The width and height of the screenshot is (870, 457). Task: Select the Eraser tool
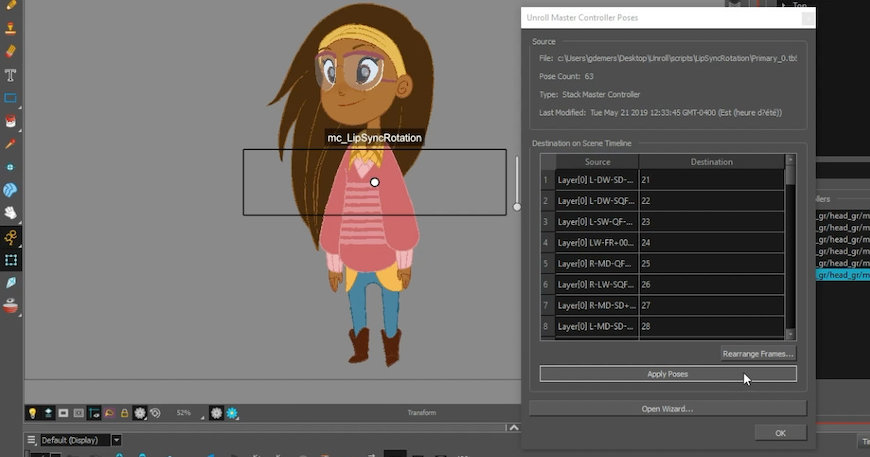click(x=10, y=52)
